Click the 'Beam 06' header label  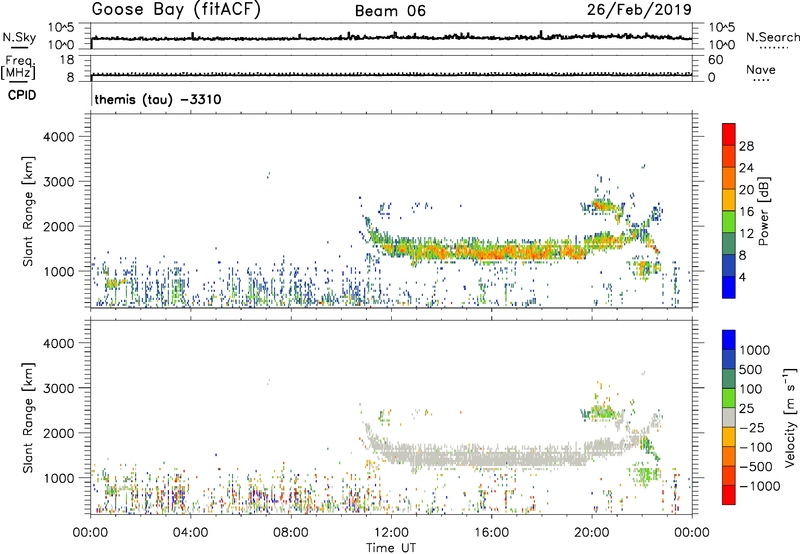click(390, 11)
